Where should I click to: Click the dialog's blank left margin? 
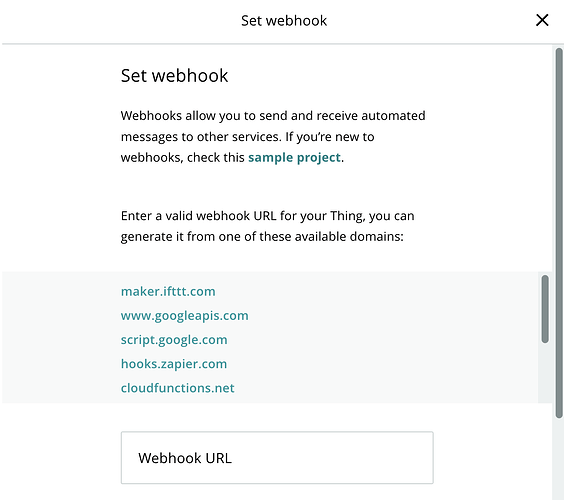click(x=61, y=162)
